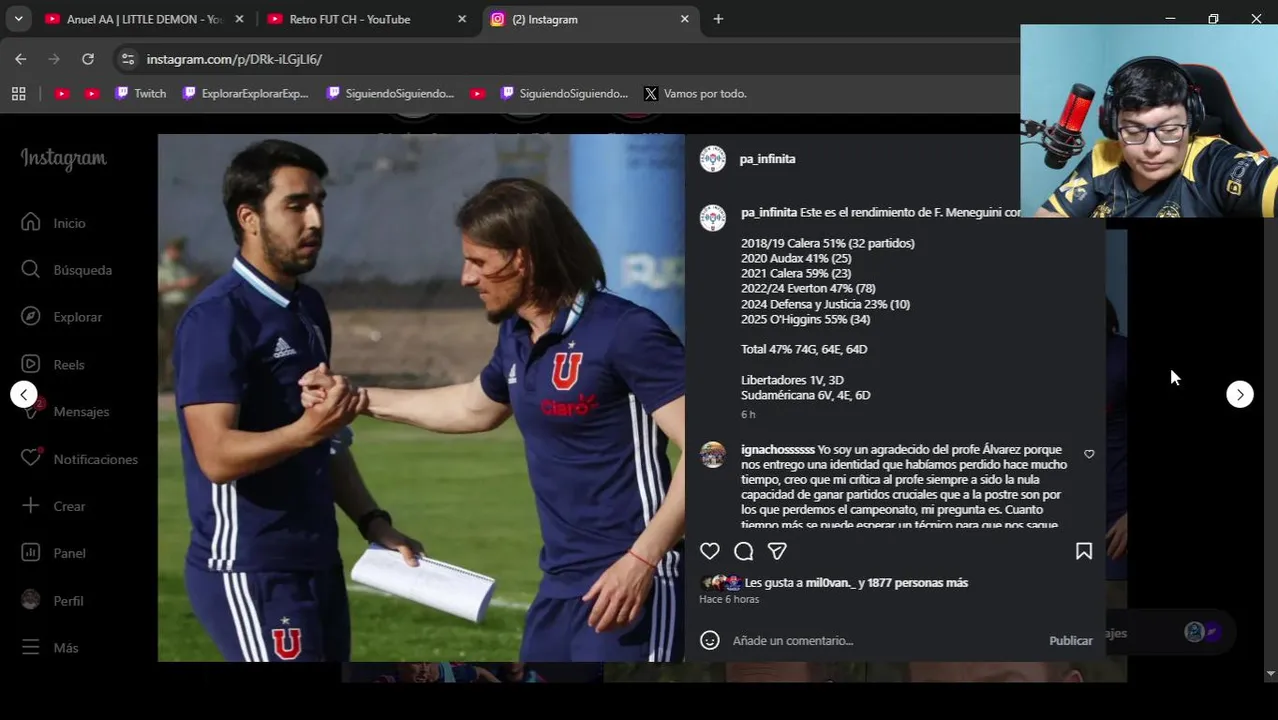Screen dimensions: 1278x720
Task: Go forward in browser history
Action: (x=54, y=59)
